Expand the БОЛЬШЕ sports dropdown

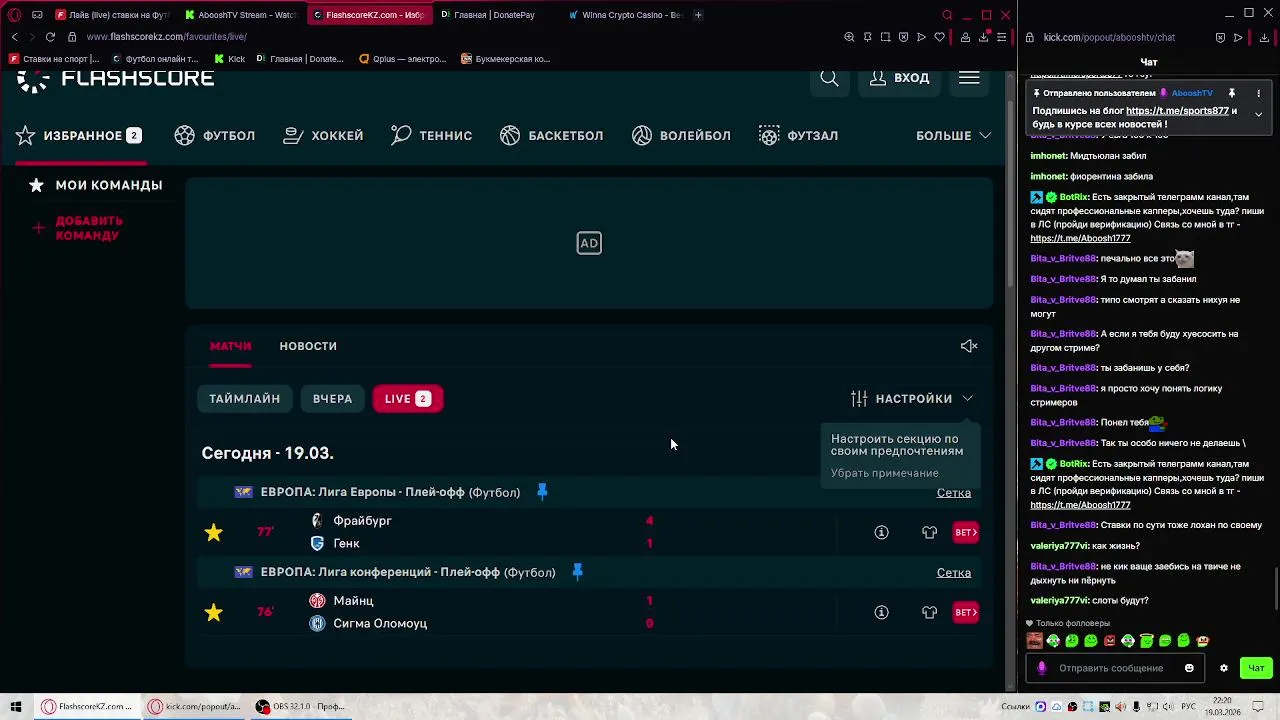[953, 136]
